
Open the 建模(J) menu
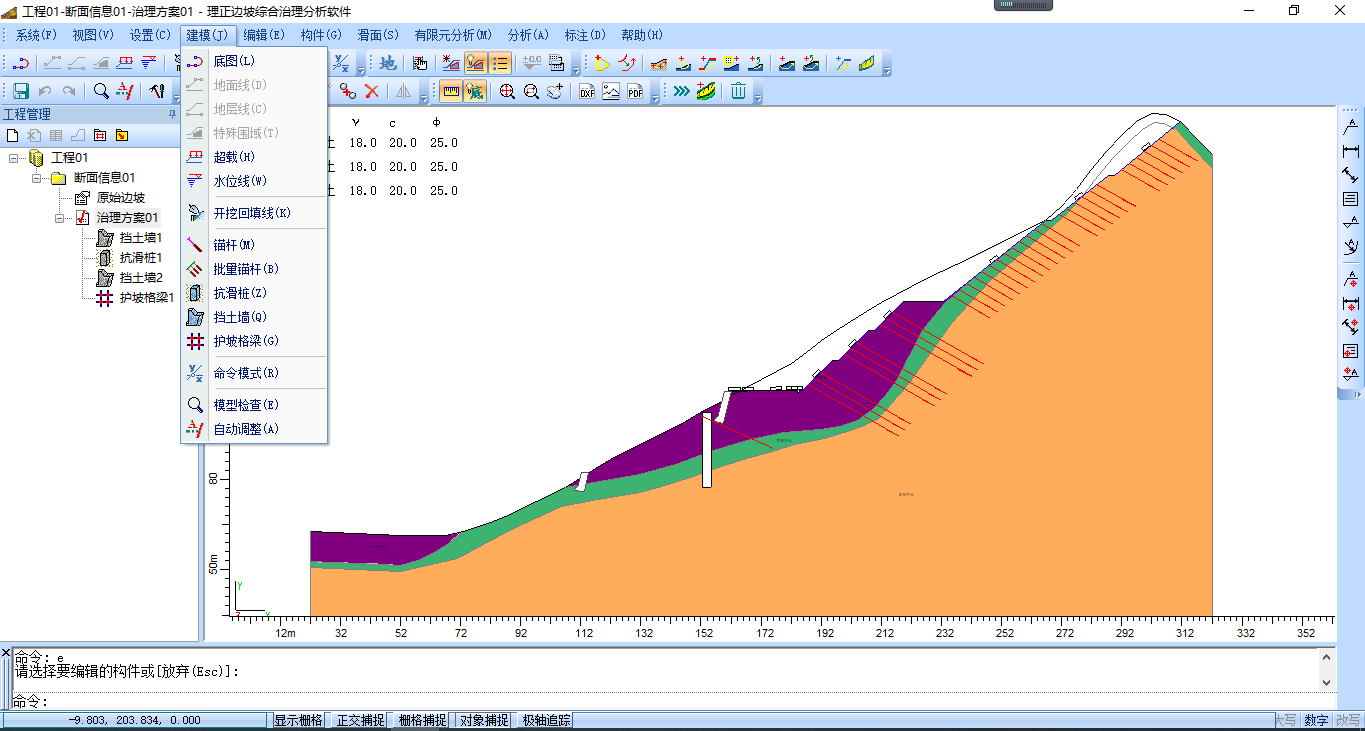click(207, 35)
